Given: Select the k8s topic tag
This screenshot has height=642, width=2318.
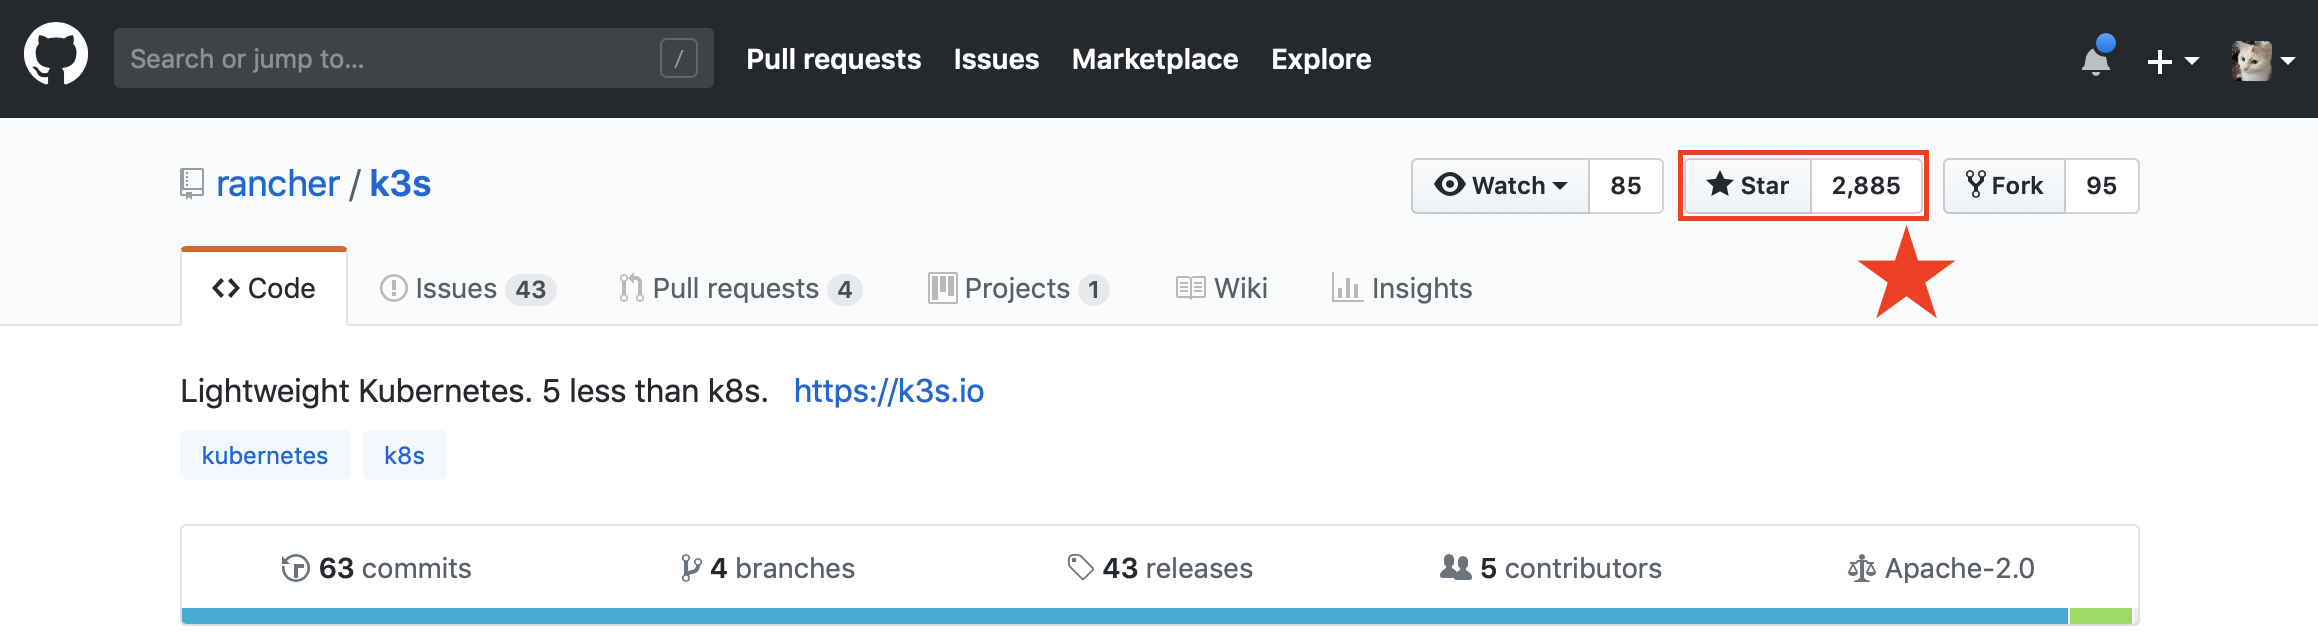Looking at the screenshot, I should (404, 455).
